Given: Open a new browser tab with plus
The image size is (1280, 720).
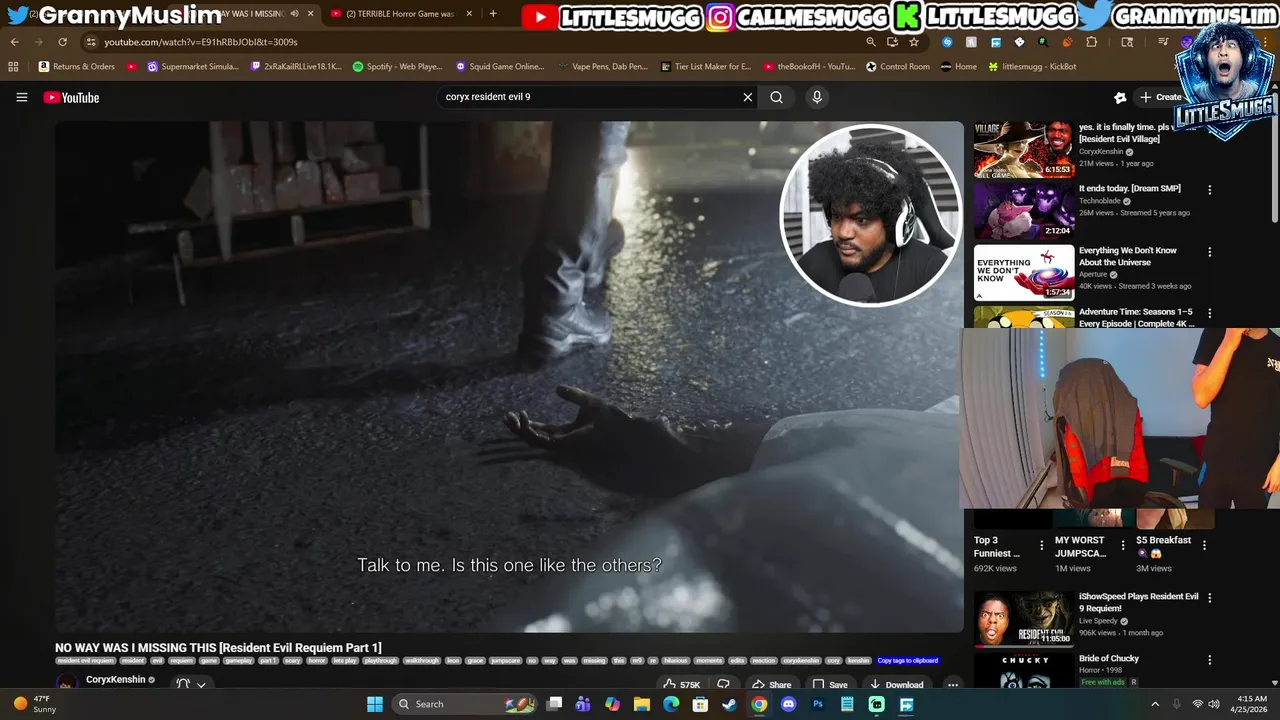Looking at the screenshot, I should (x=492, y=14).
